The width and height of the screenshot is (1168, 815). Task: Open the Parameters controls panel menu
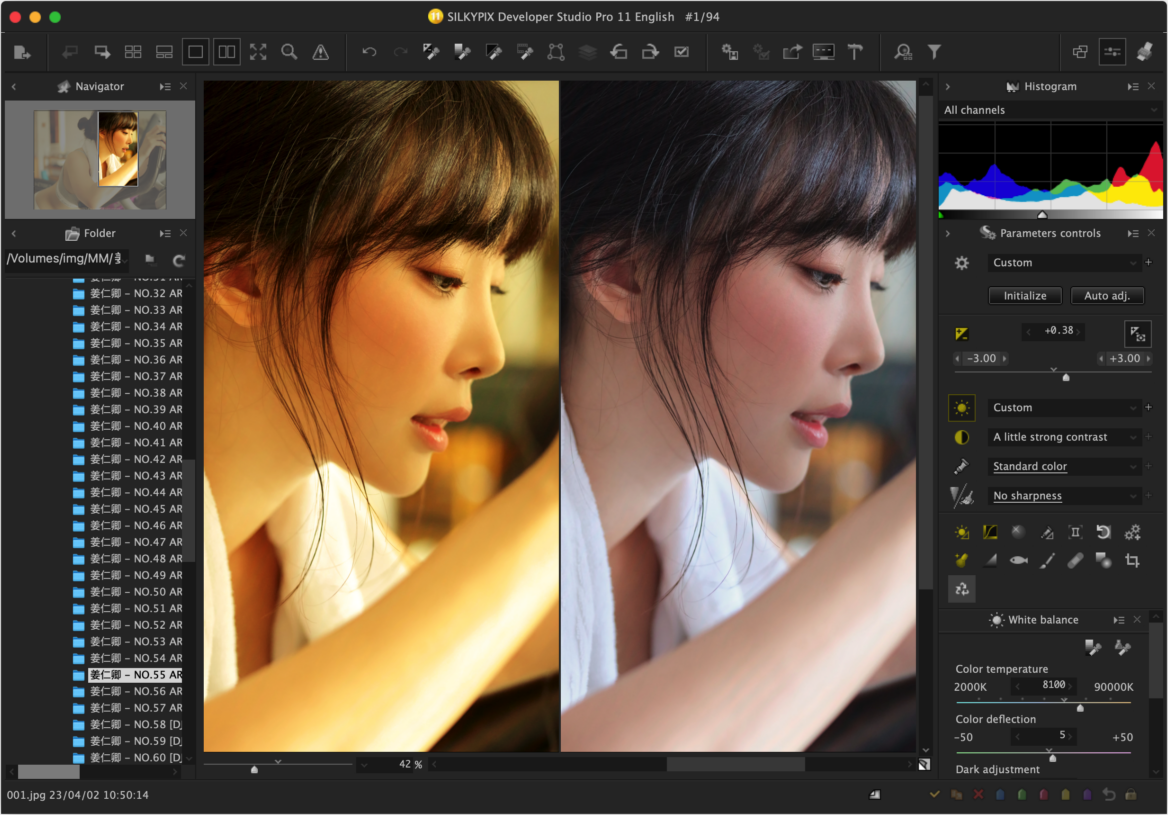(1133, 234)
